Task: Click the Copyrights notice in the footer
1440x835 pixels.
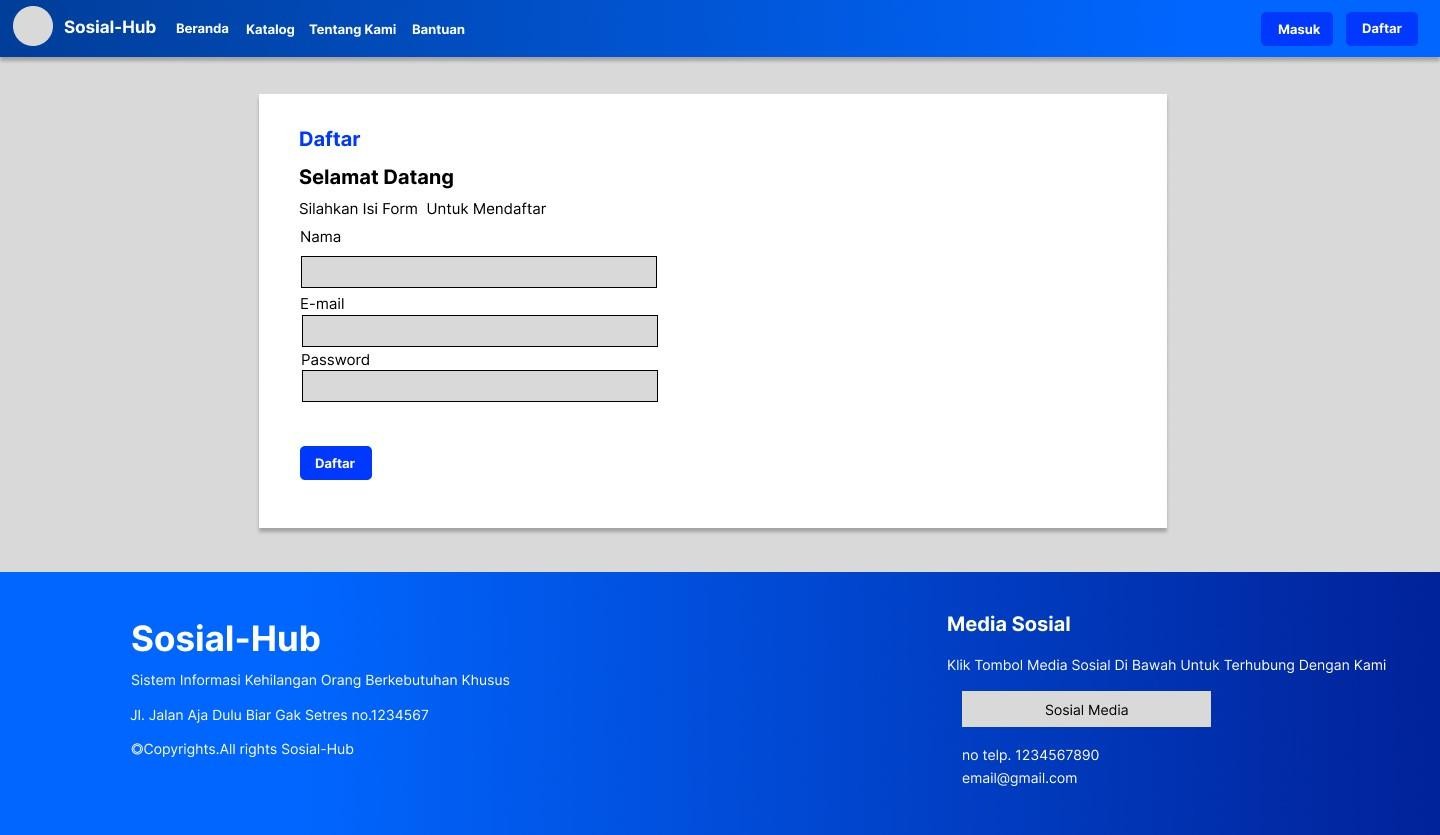Action: click(x=242, y=749)
